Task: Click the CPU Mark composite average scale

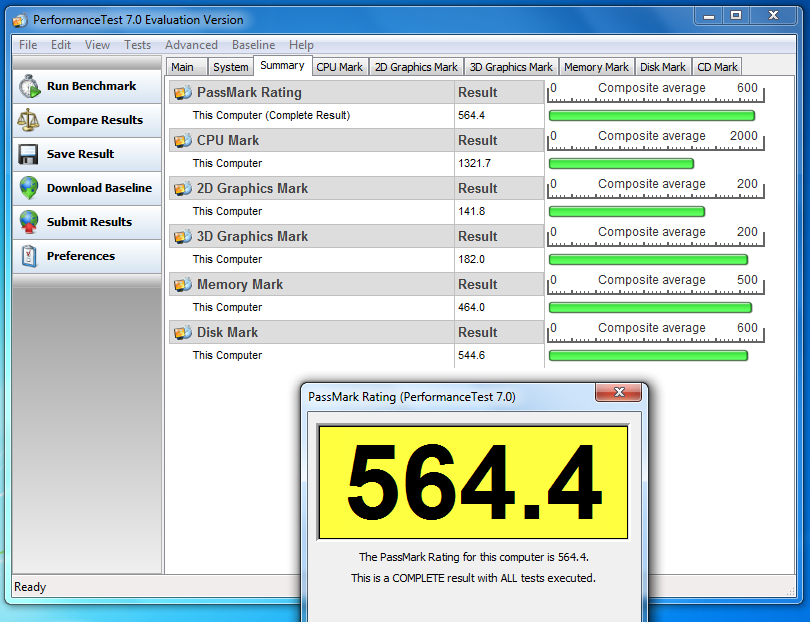Action: [x=656, y=140]
